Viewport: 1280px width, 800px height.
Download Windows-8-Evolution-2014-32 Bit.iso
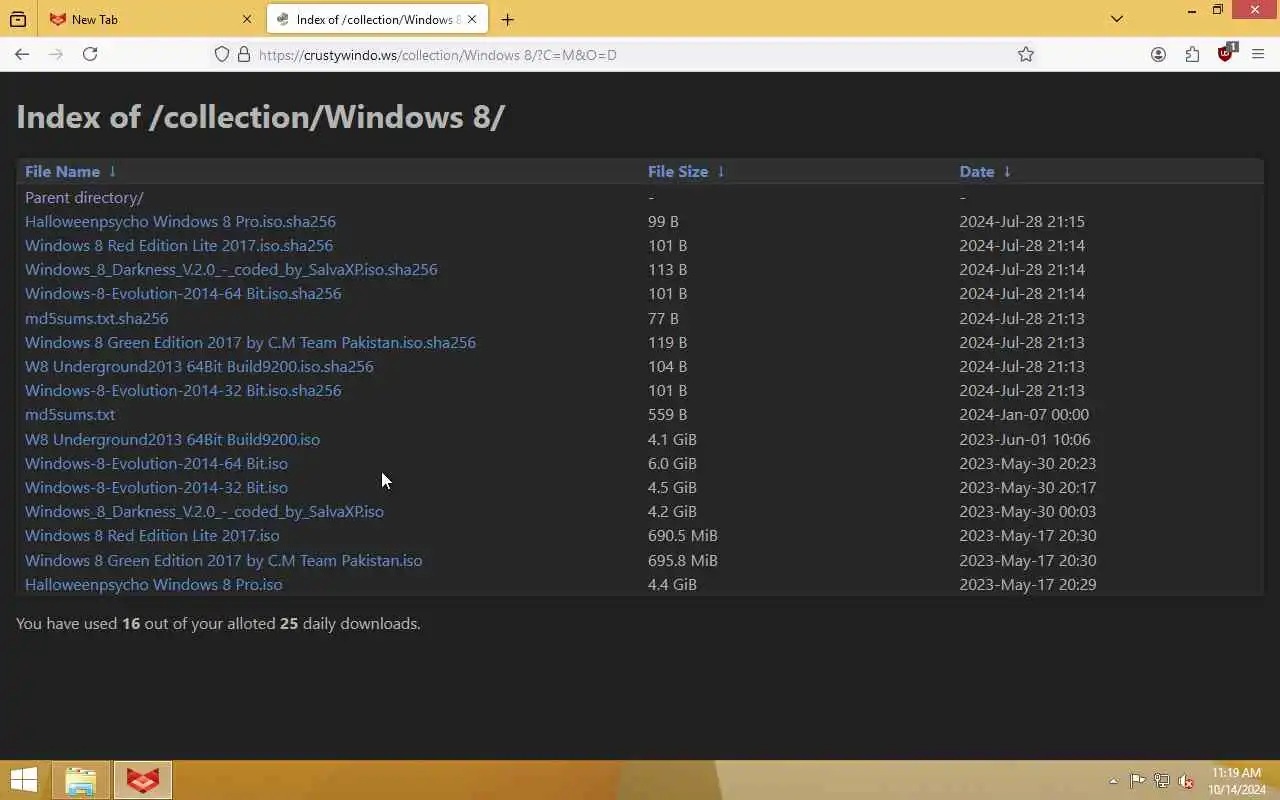[x=156, y=487]
